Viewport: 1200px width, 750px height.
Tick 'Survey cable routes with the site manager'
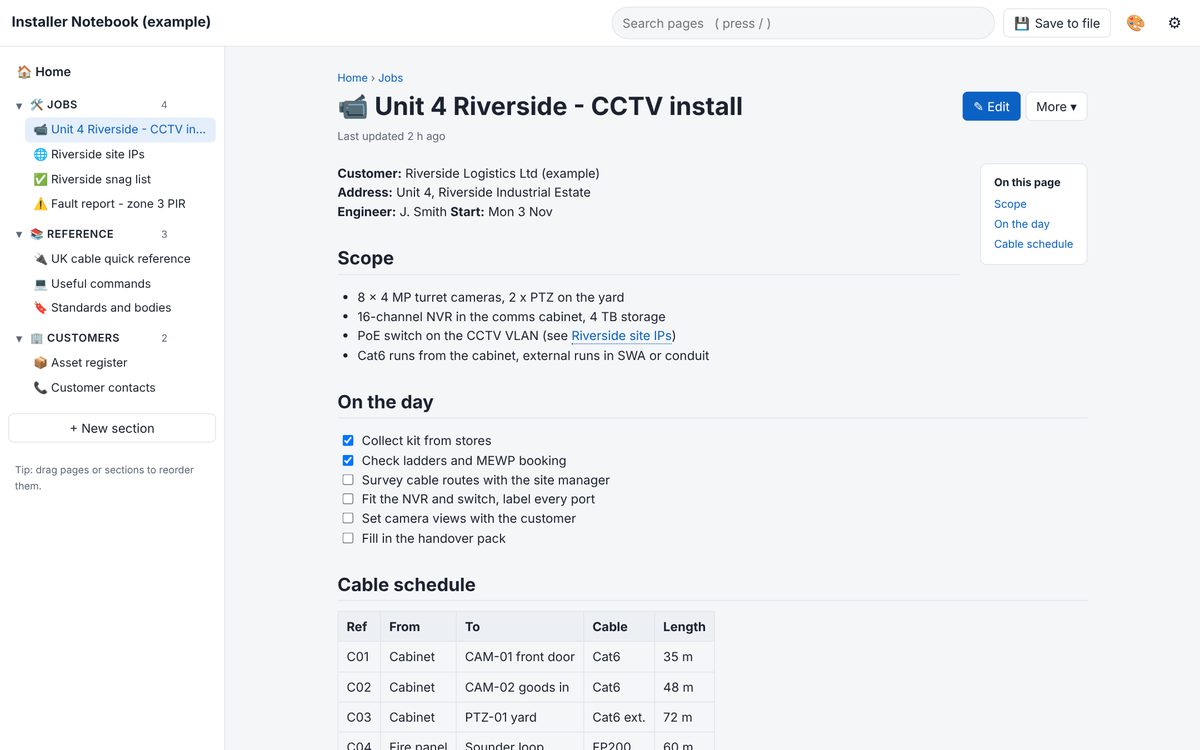click(348, 480)
